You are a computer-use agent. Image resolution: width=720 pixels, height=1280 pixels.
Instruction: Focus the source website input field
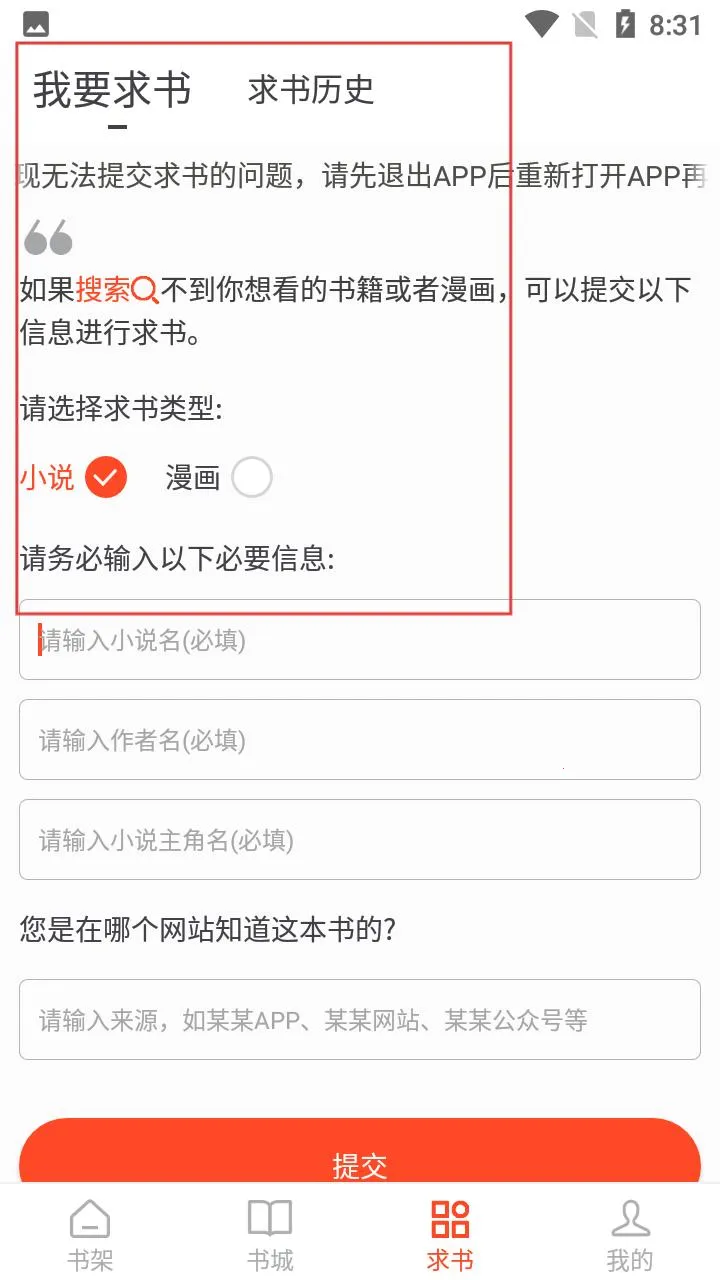pos(360,1020)
